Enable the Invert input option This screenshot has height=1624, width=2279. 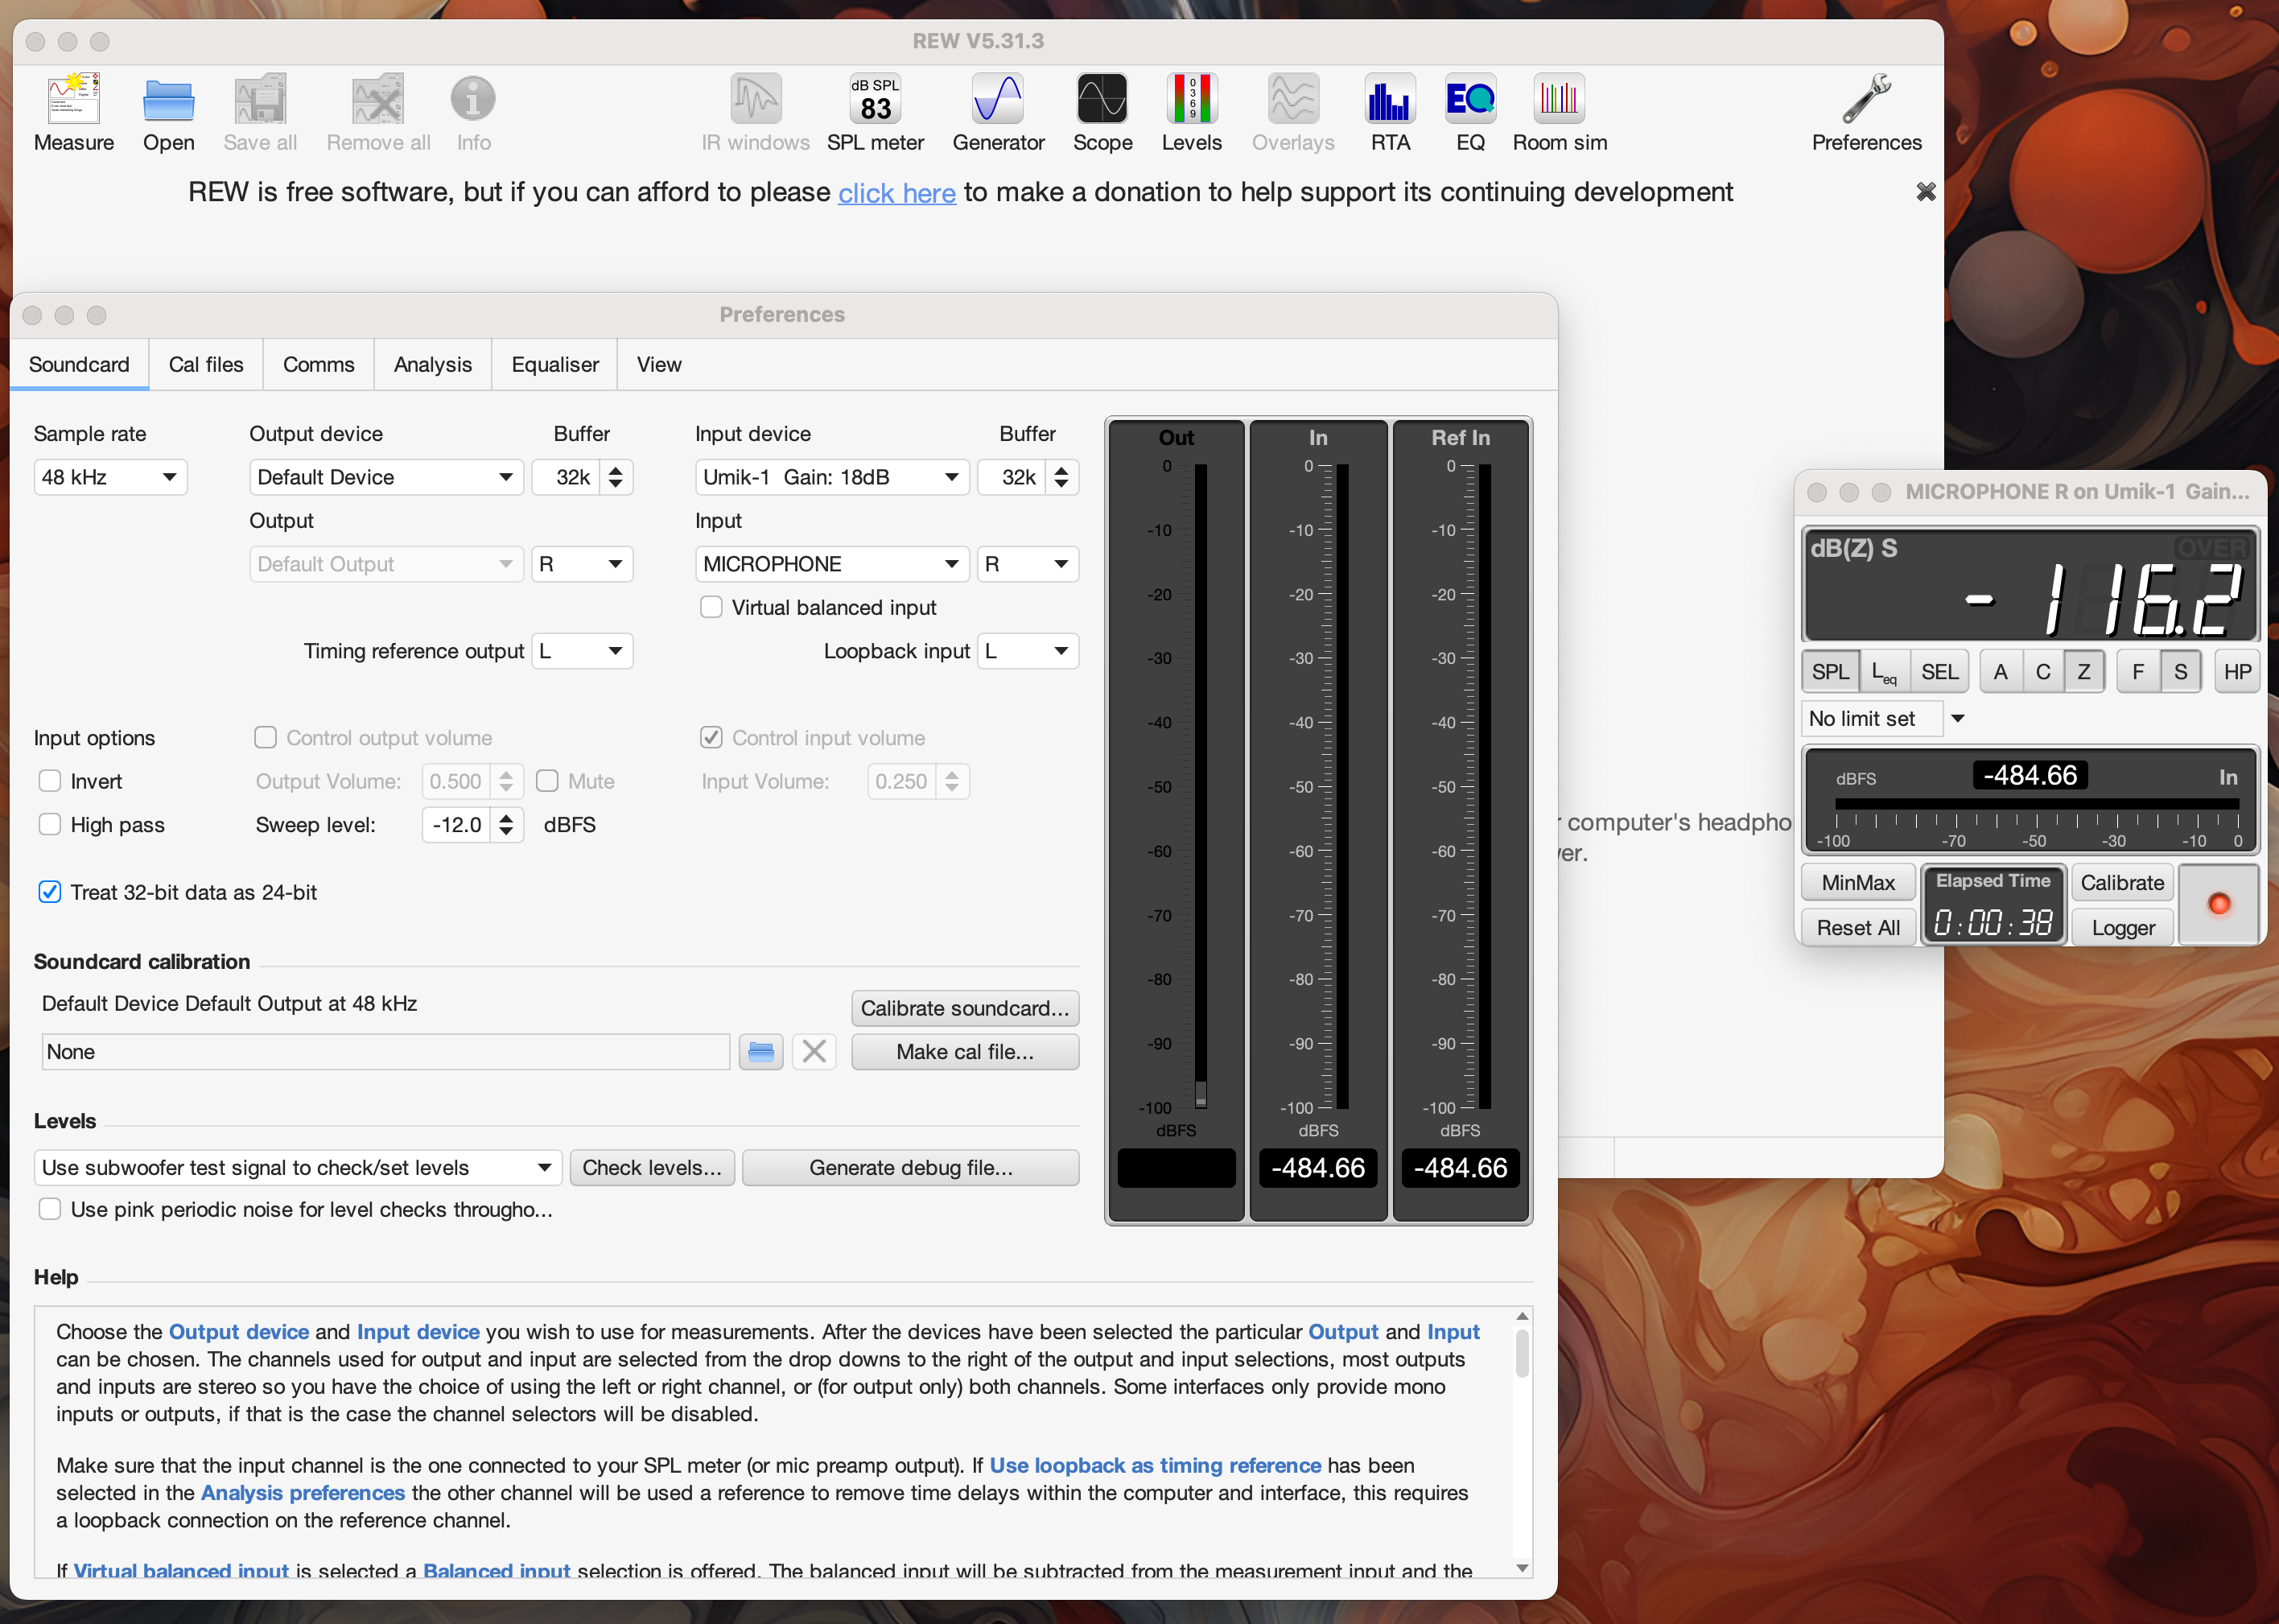[x=50, y=781]
